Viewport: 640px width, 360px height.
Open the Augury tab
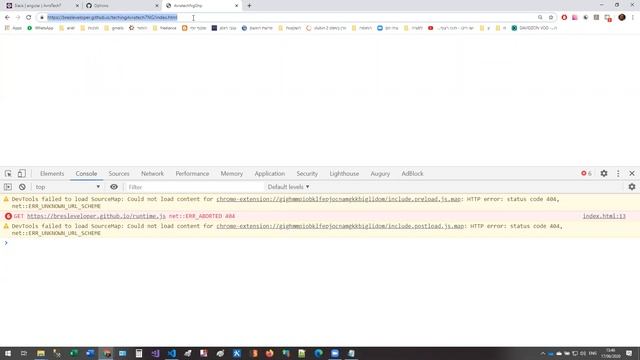click(x=380, y=173)
